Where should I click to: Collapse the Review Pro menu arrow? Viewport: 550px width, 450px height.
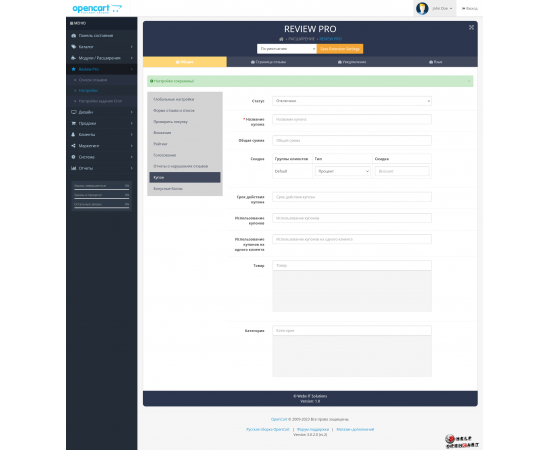click(132, 69)
